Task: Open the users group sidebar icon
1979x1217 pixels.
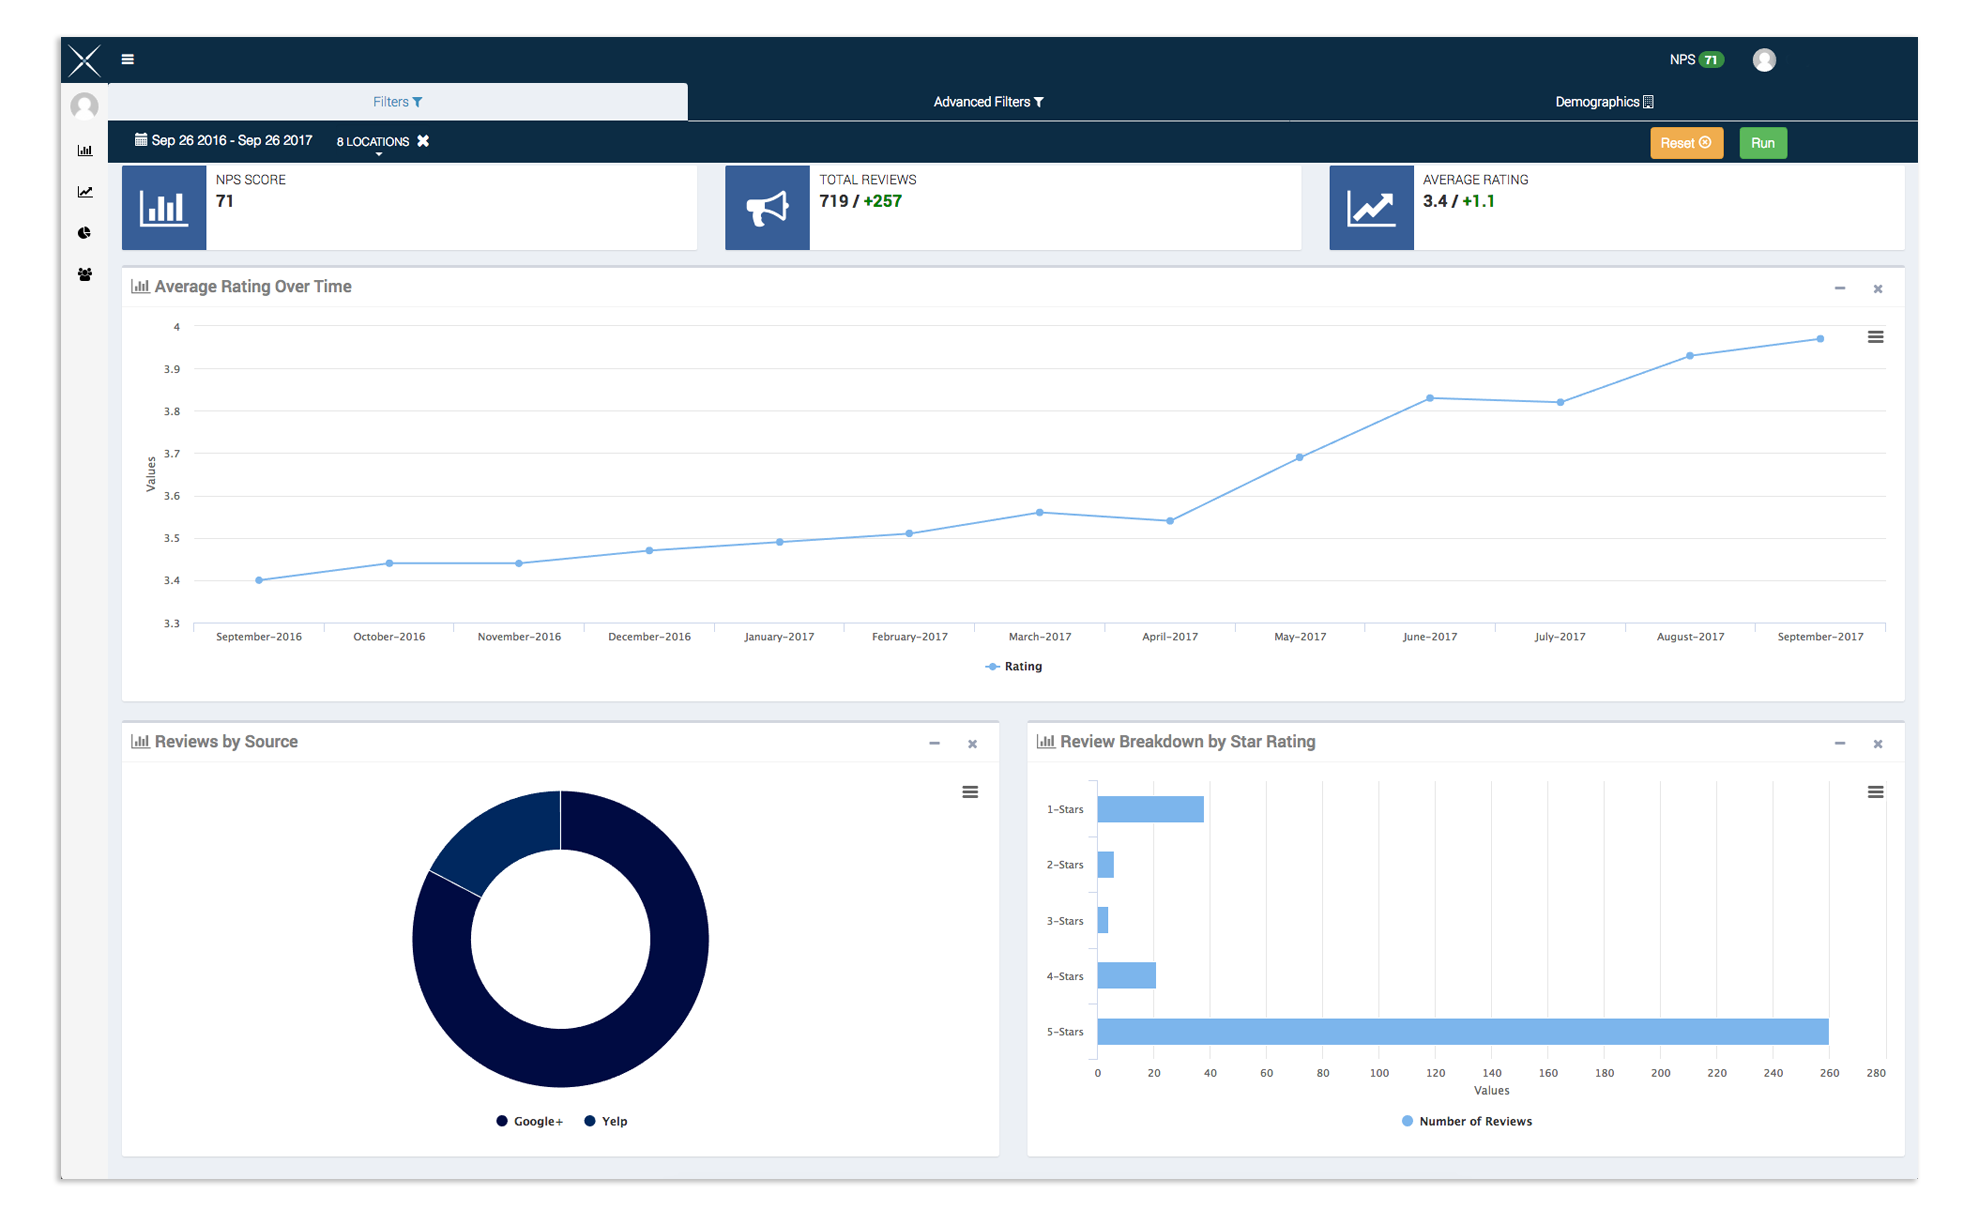Action: tap(85, 274)
